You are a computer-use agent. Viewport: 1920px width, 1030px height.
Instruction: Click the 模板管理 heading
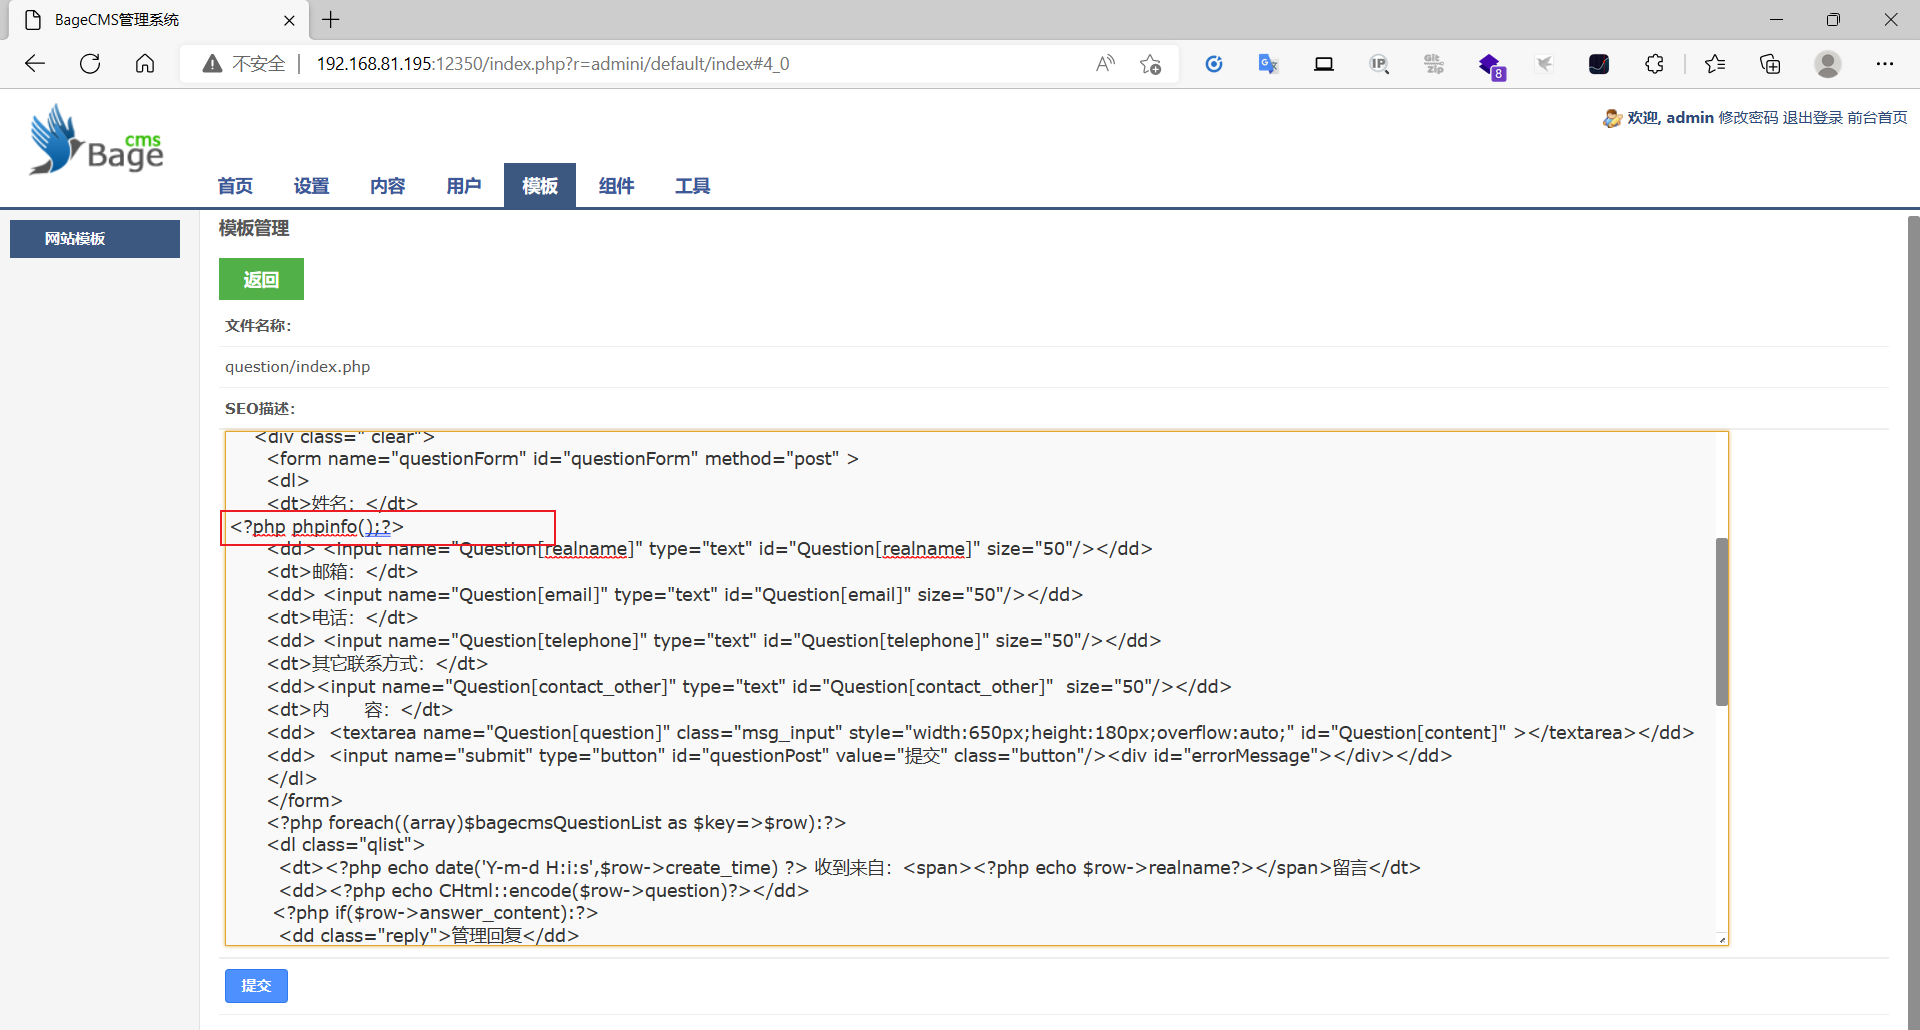pos(254,228)
